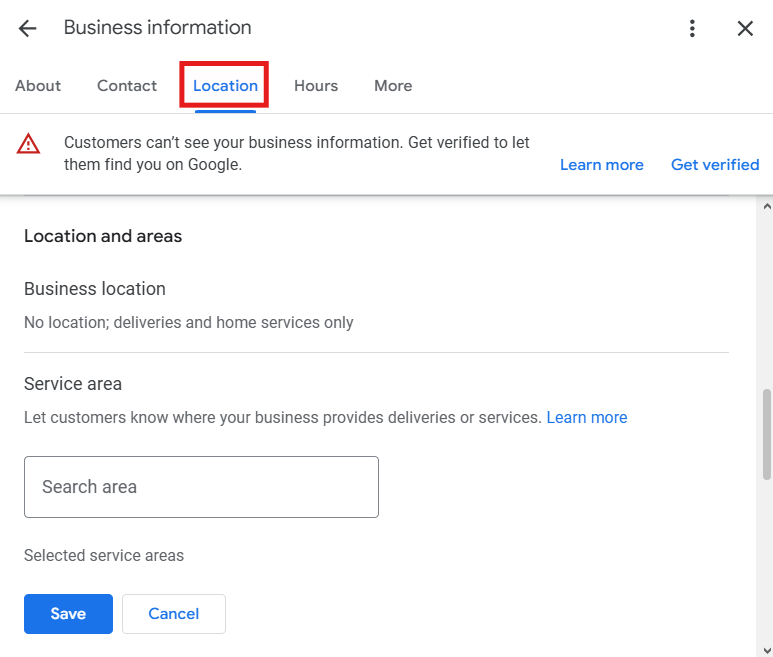Click the scrollbar up arrow
Screen dimensions: 773x657
click(x=766, y=206)
